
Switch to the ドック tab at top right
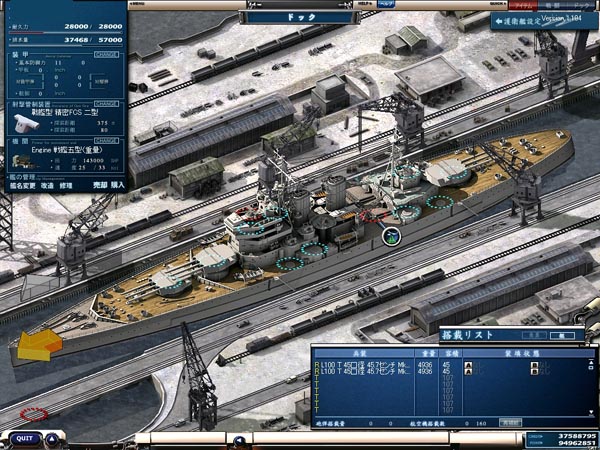(x=582, y=5)
